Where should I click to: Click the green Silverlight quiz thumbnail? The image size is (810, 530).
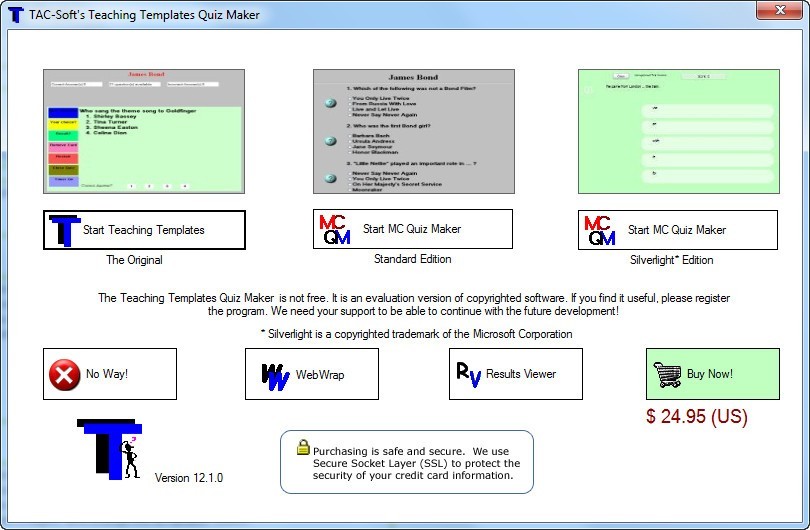click(679, 132)
